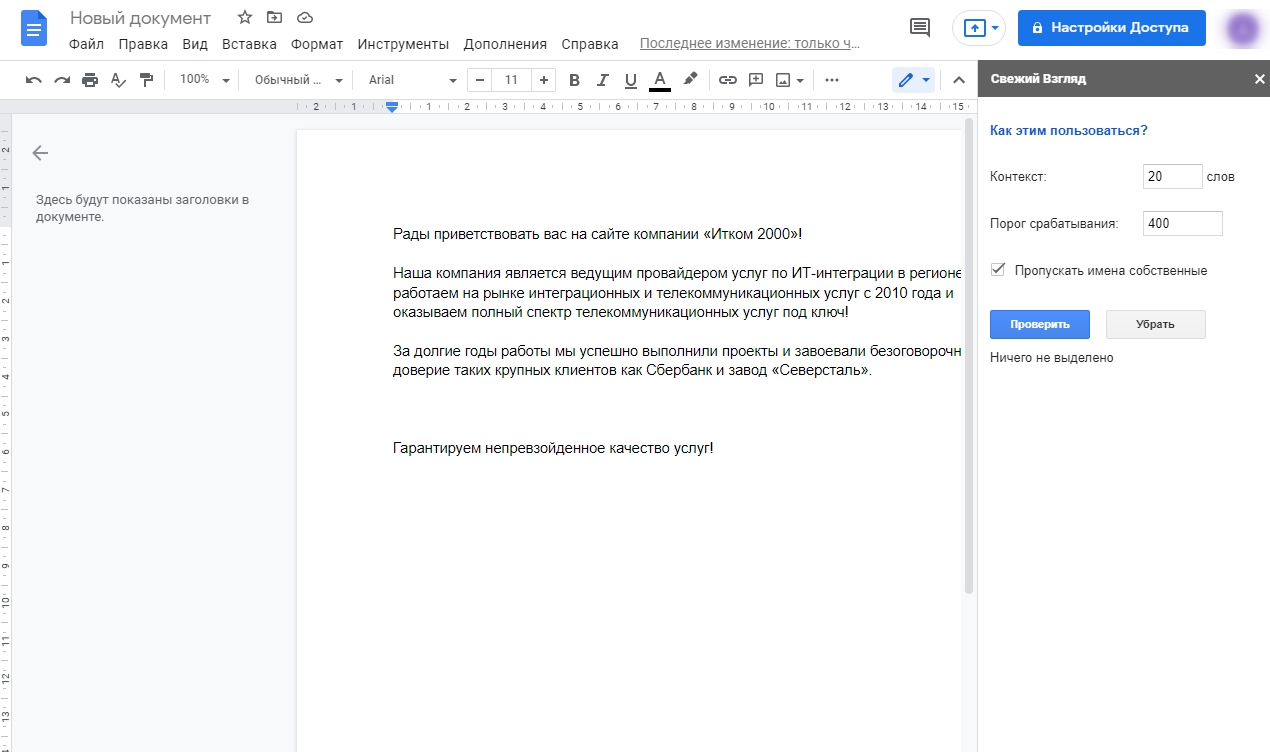Click the Проверить button
The height and width of the screenshot is (752, 1270).
[1040, 324]
